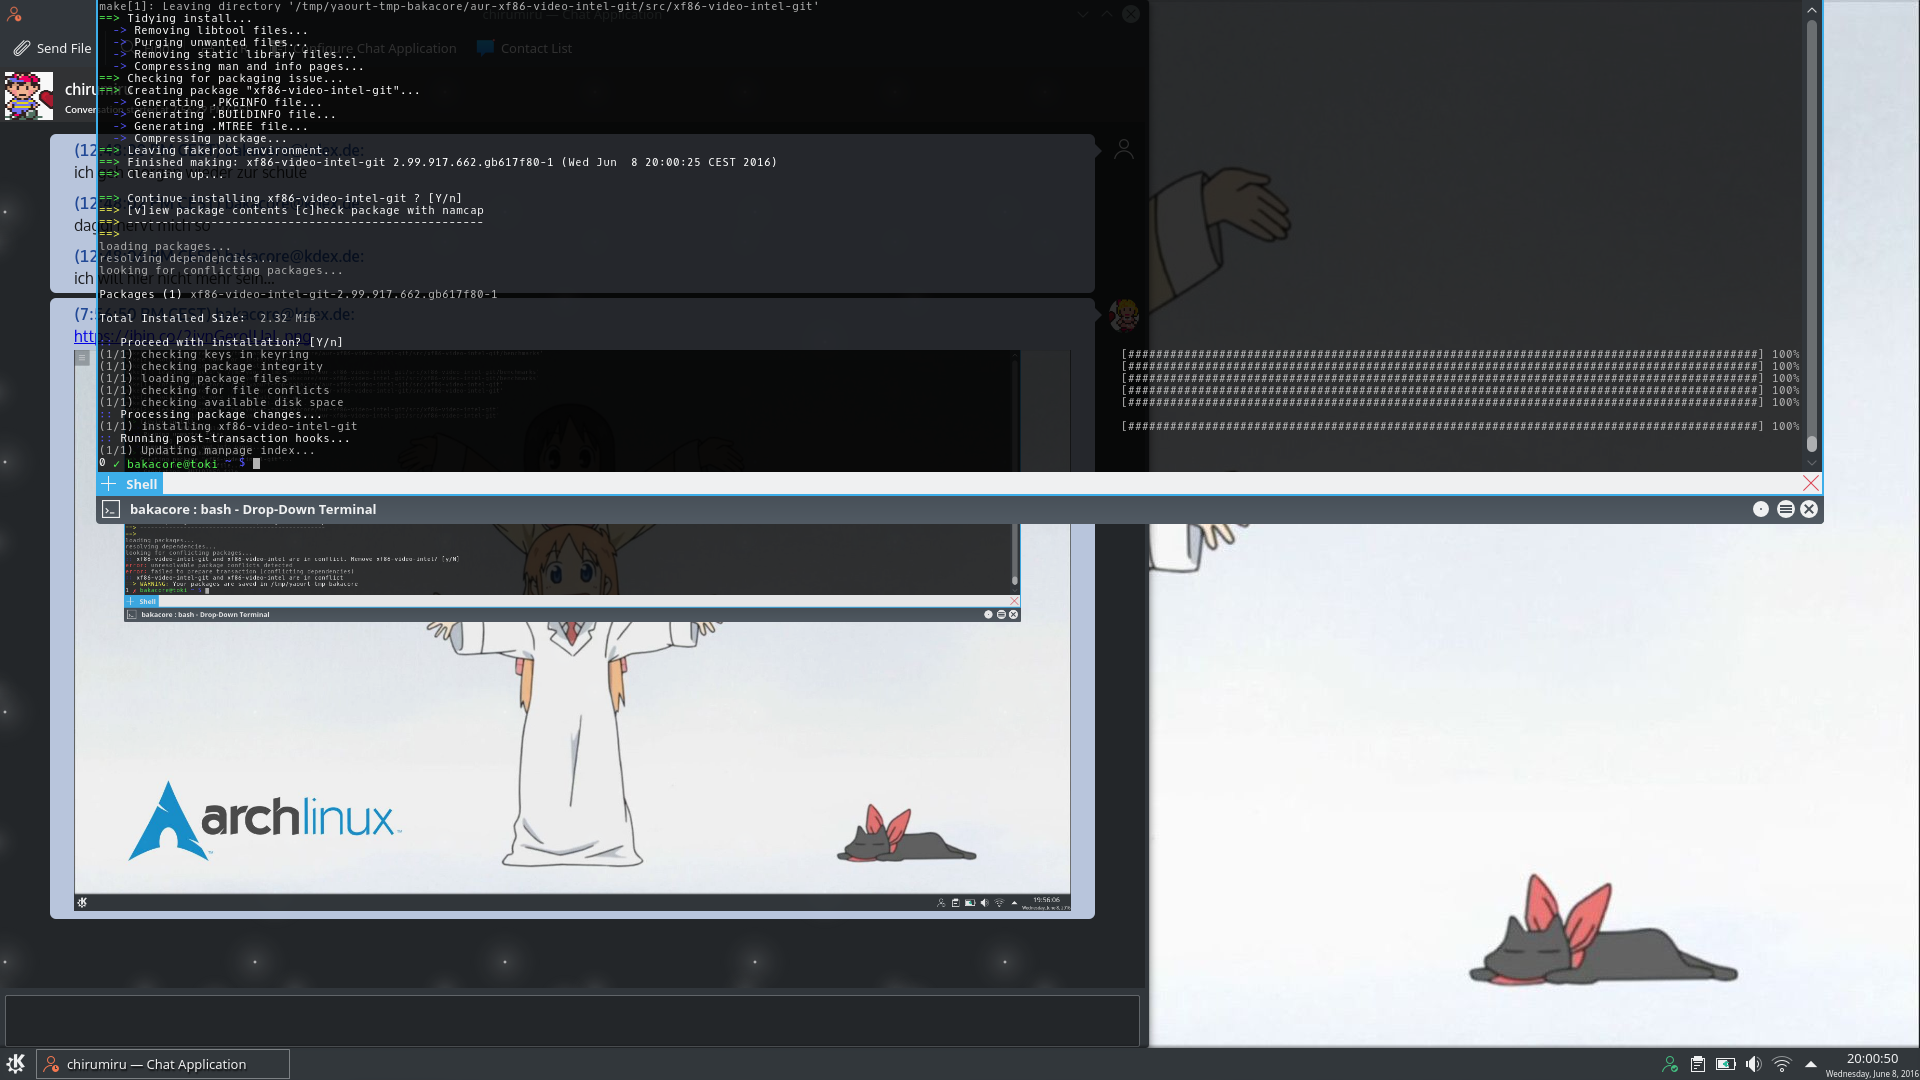Toggle keep-open pin in the Yakuake title bar
The image size is (1920, 1080).
click(x=1761, y=509)
